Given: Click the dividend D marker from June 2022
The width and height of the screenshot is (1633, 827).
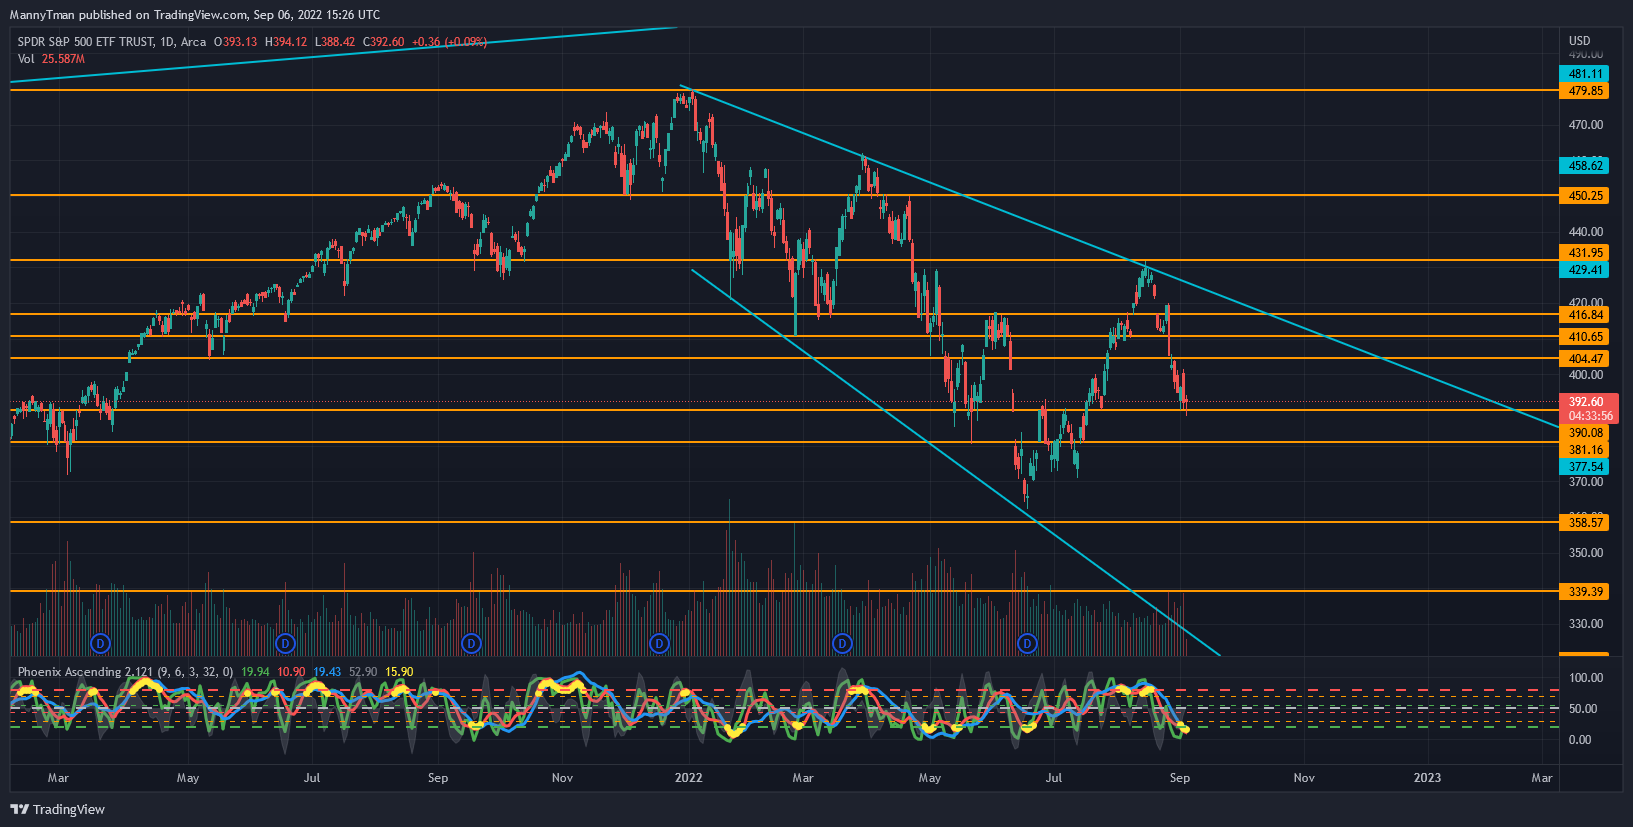Looking at the screenshot, I should click(1027, 643).
